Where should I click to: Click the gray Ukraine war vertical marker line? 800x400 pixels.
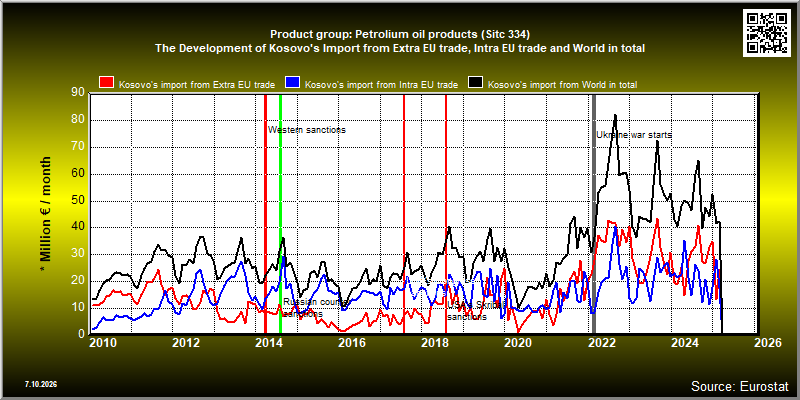[x=594, y=214]
